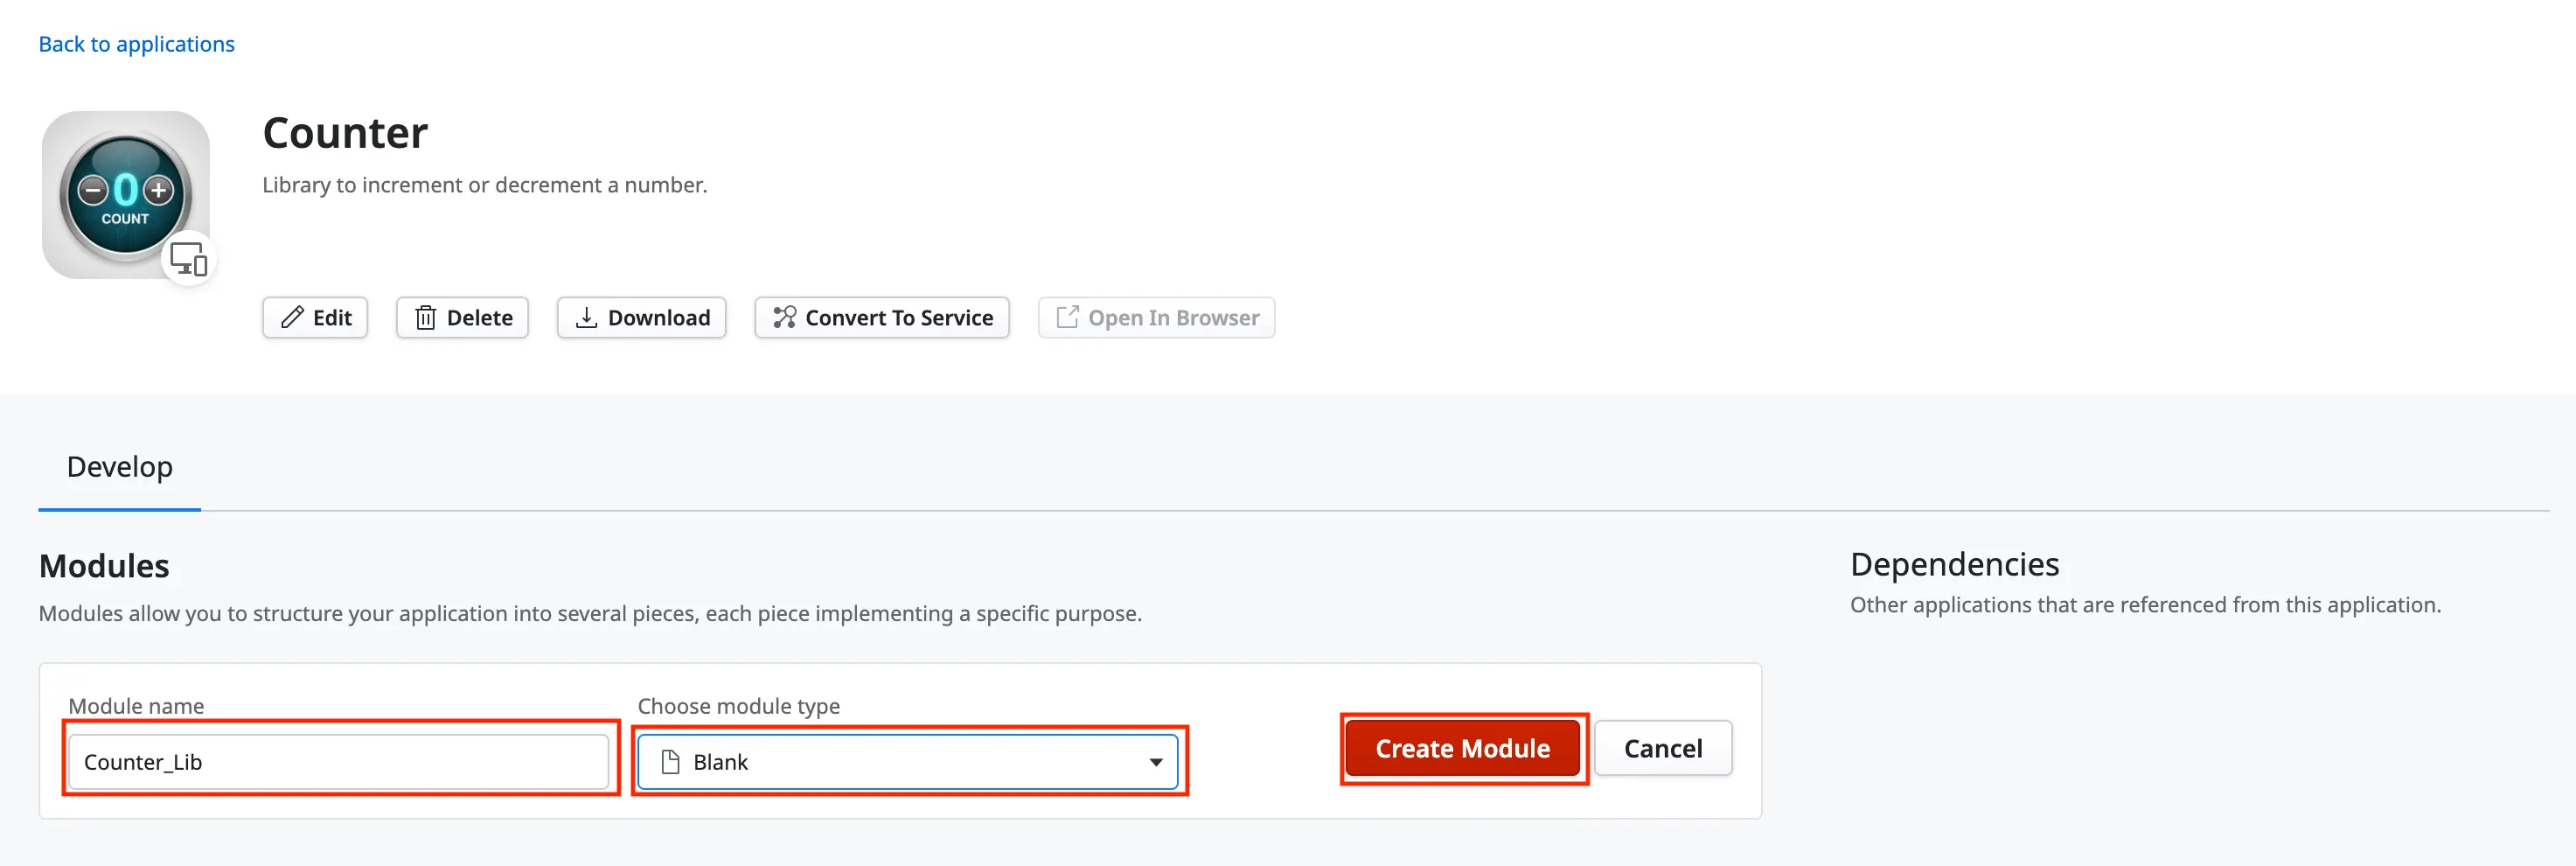The width and height of the screenshot is (2576, 866).
Task: Click the Edit button for the Counter app
Action: pyautogui.click(x=315, y=317)
